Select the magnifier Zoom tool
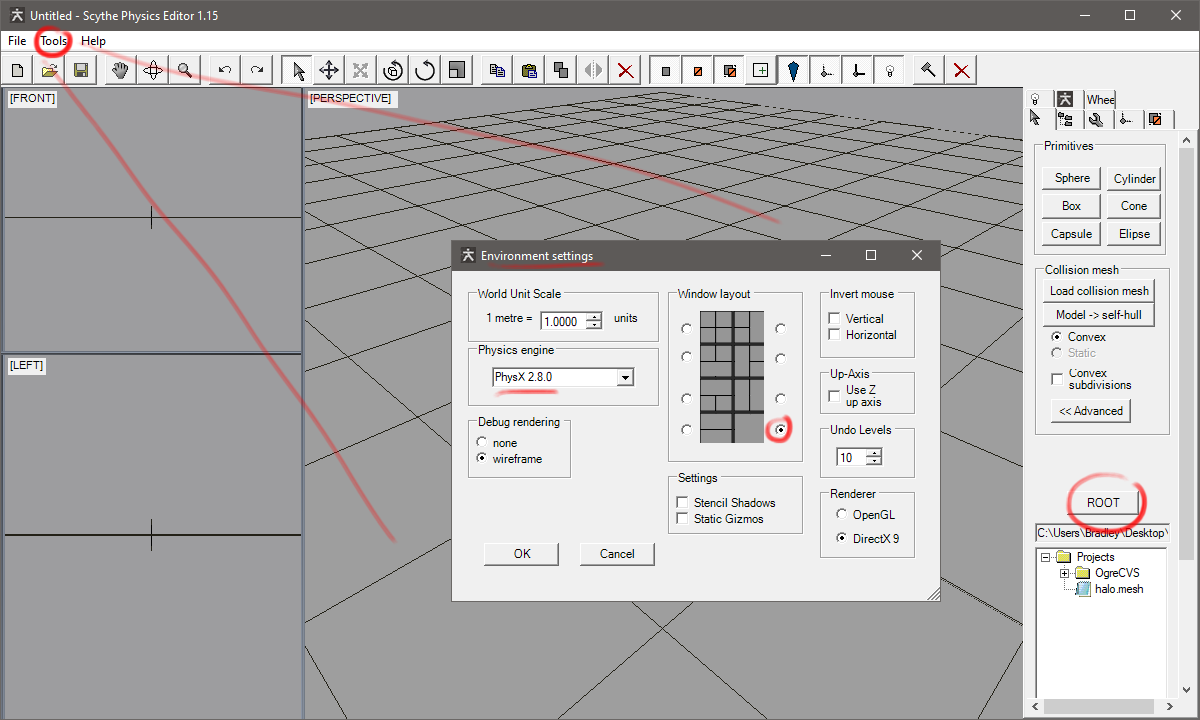The width and height of the screenshot is (1200, 720). click(x=184, y=70)
